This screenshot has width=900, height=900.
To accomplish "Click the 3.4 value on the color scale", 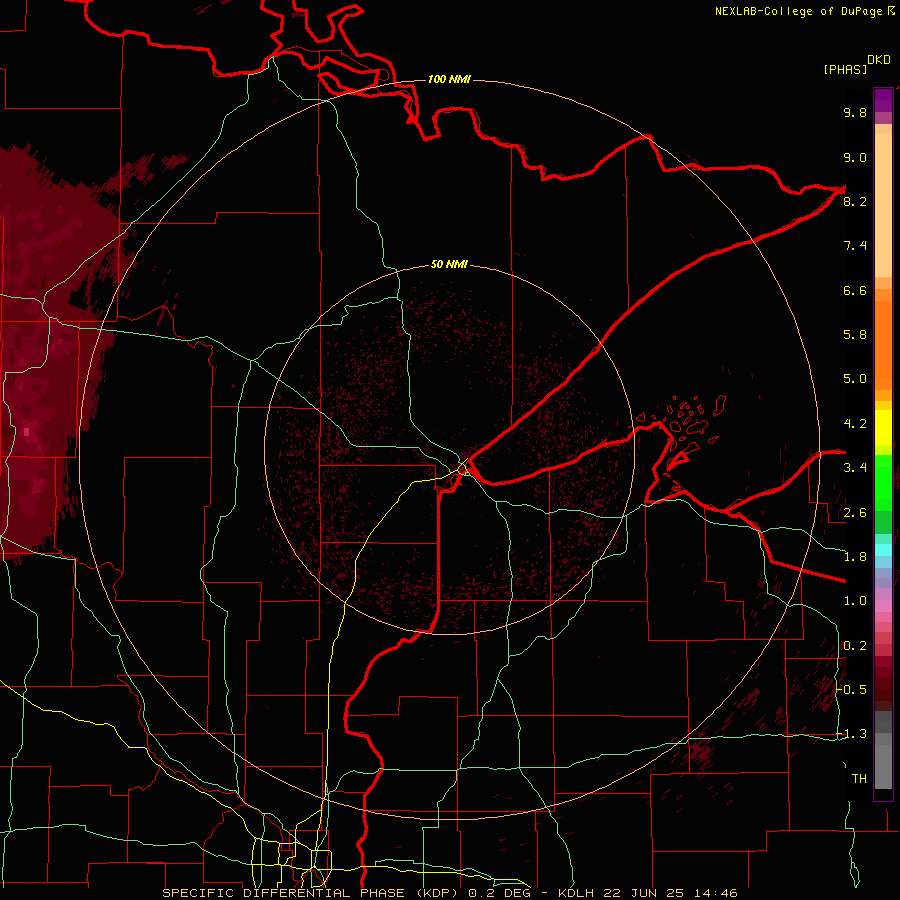I will coord(855,468).
